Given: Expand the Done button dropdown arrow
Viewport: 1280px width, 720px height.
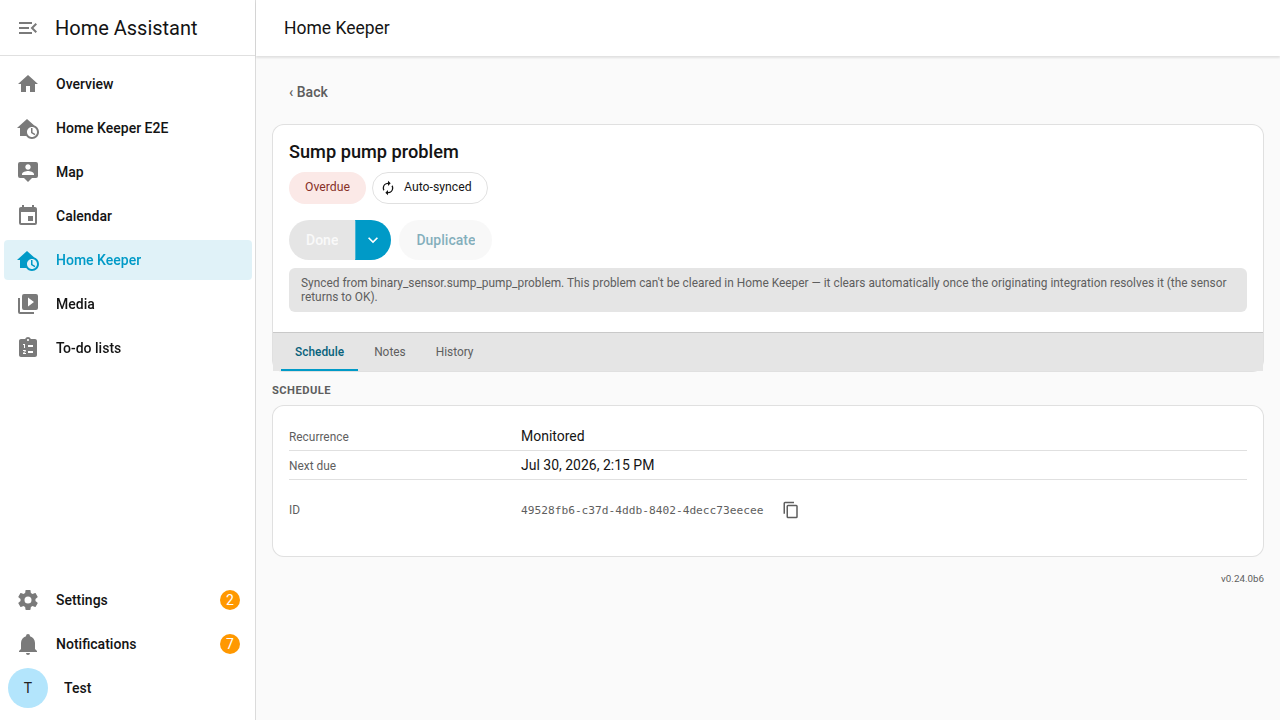Looking at the screenshot, I should [373, 240].
